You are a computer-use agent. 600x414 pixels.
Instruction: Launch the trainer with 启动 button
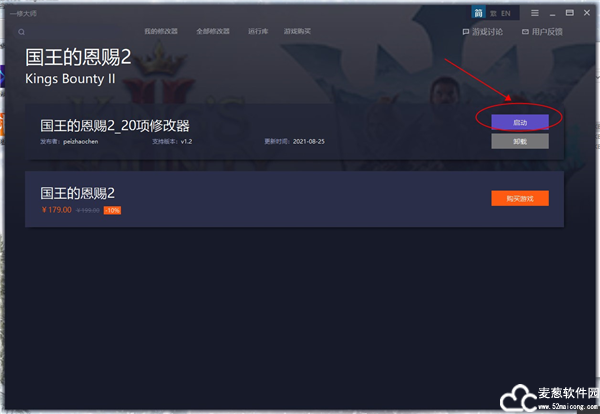(x=520, y=122)
